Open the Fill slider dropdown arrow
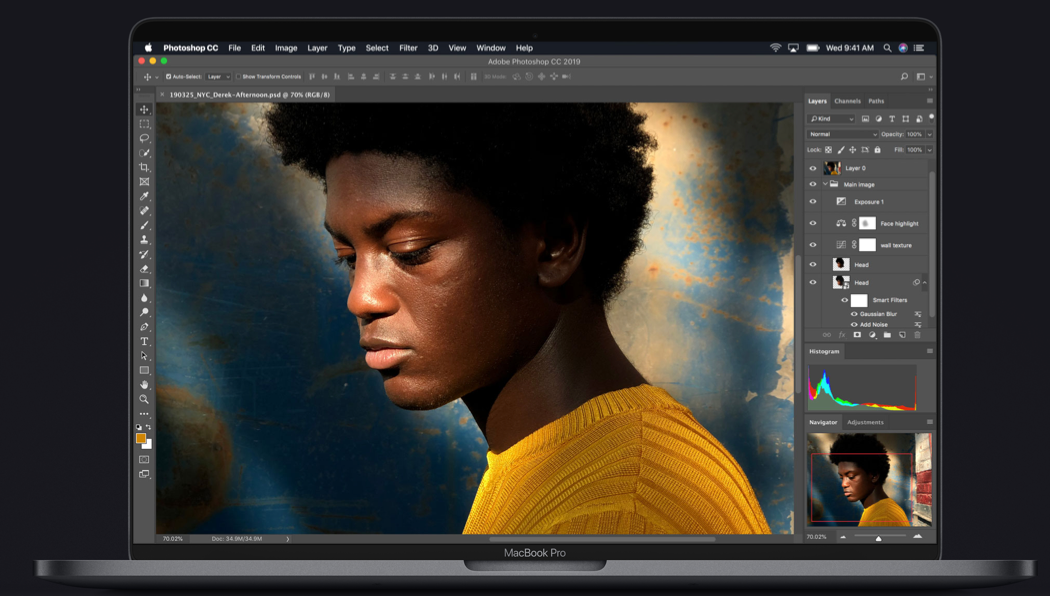 929,150
